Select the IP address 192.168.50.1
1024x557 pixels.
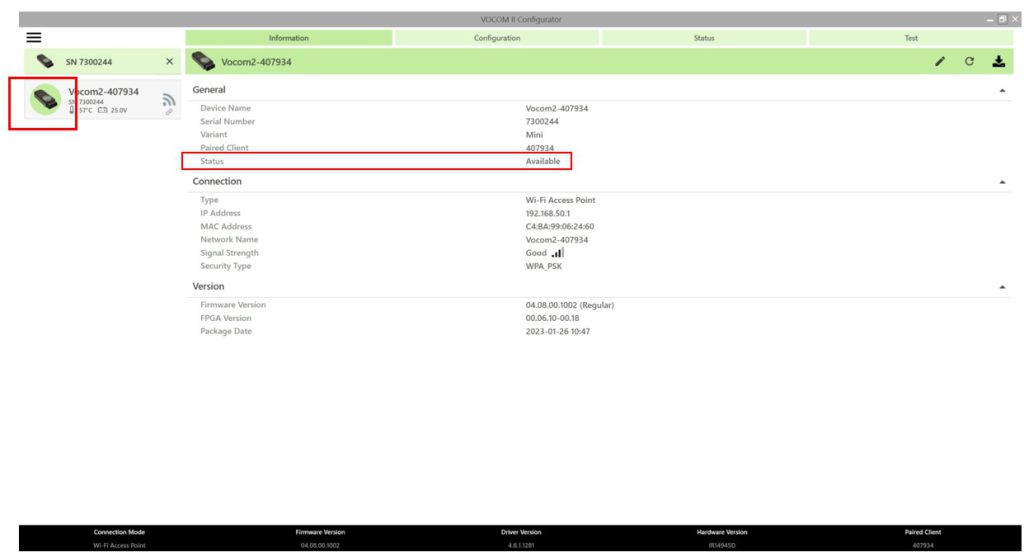tap(548, 214)
